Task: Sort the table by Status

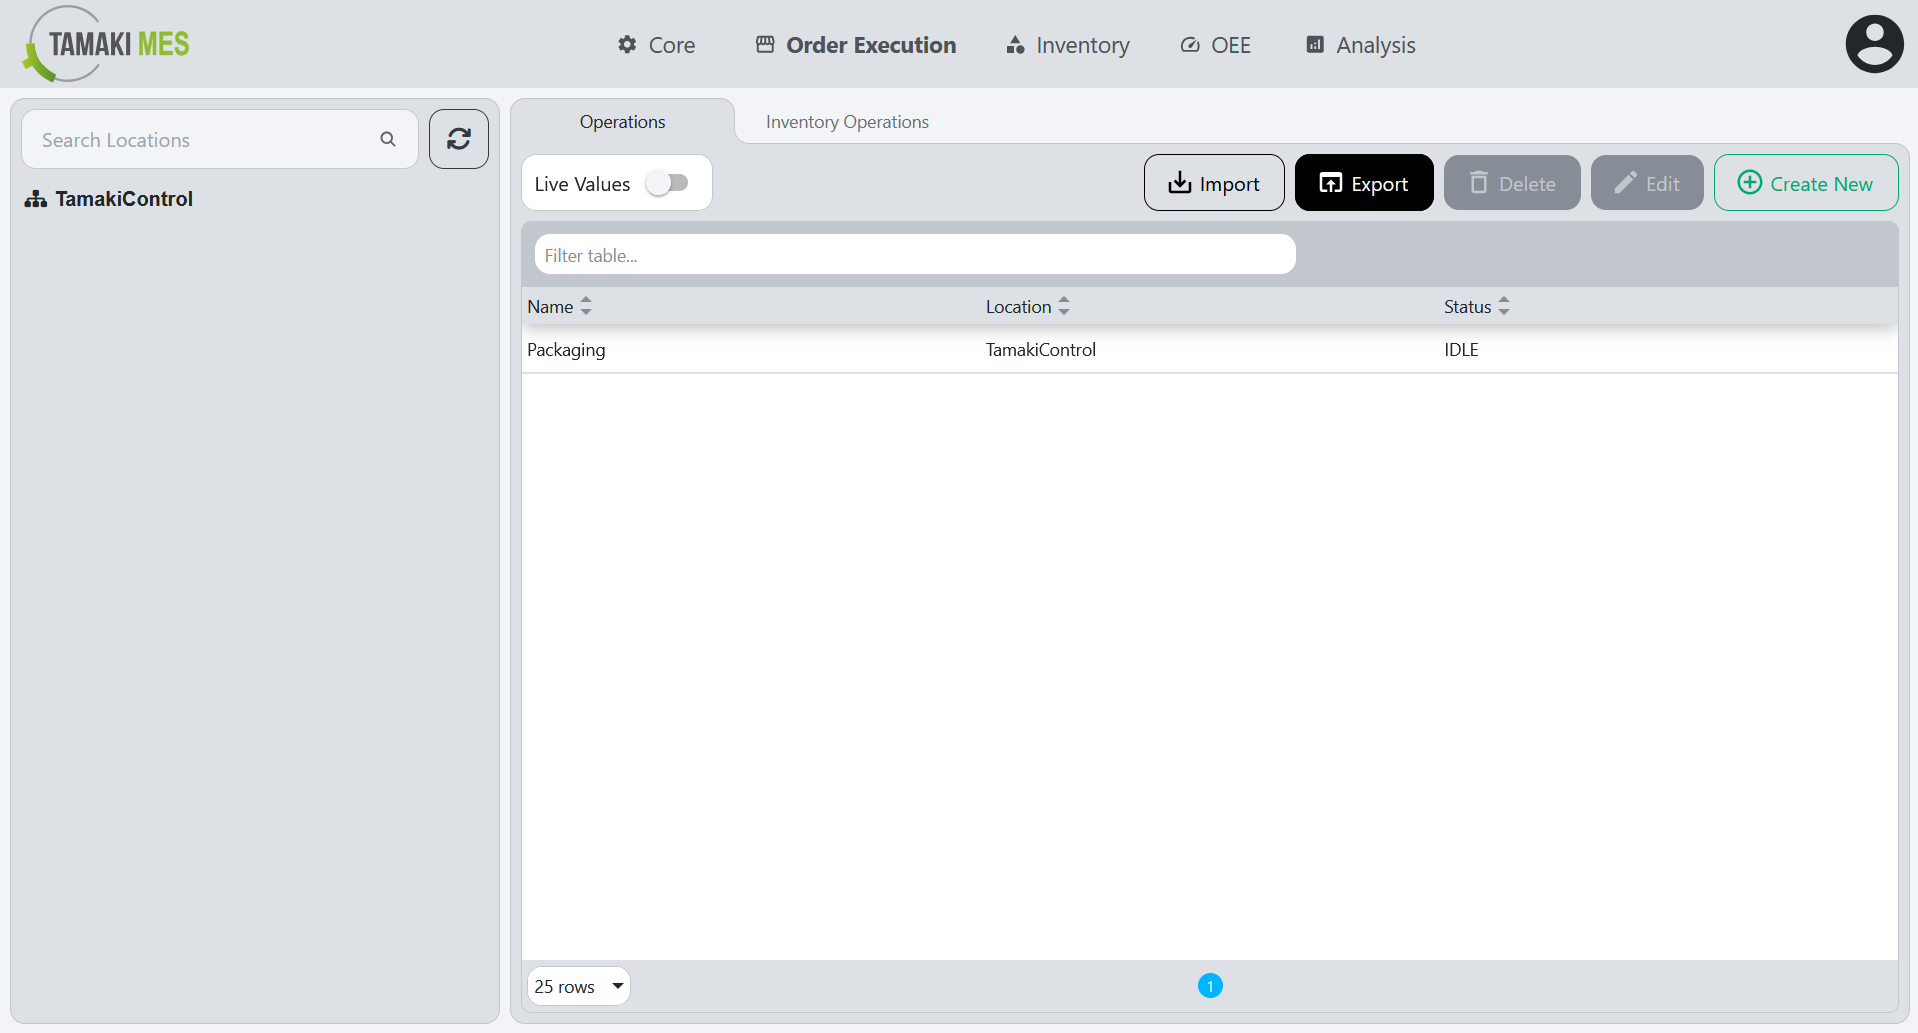Action: point(1504,306)
